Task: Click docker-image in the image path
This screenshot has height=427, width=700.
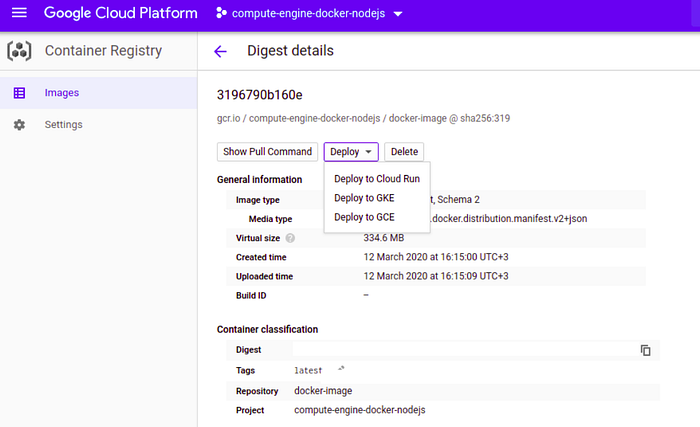Action: (x=417, y=118)
